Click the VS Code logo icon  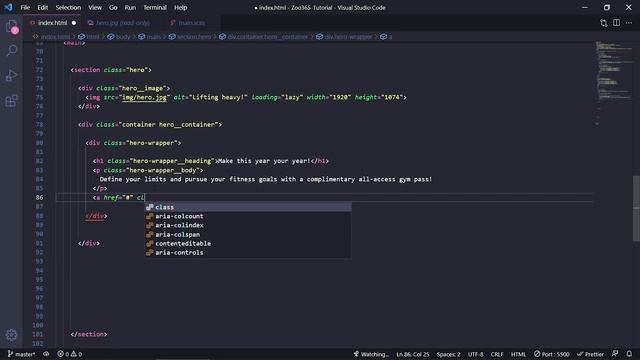(x=8, y=7)
